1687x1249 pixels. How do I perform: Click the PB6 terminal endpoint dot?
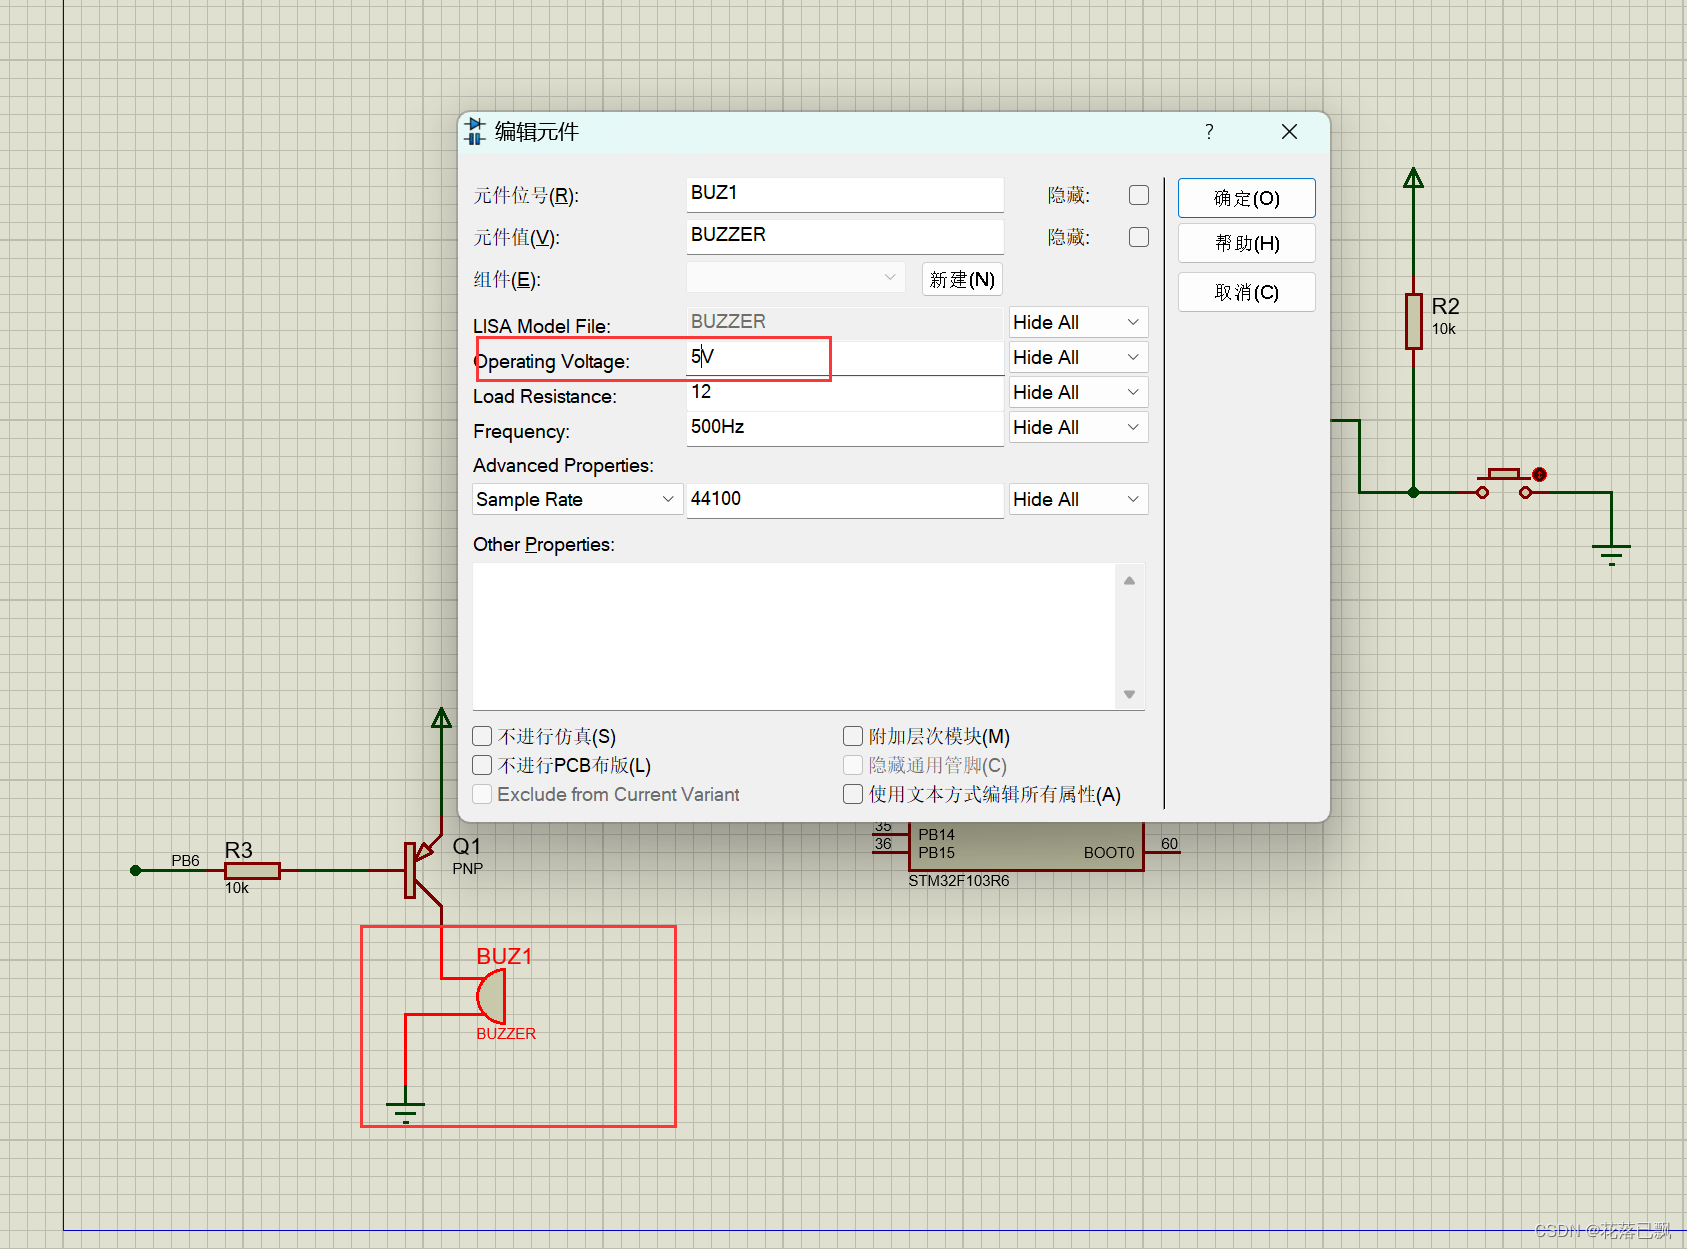(136, 870)
